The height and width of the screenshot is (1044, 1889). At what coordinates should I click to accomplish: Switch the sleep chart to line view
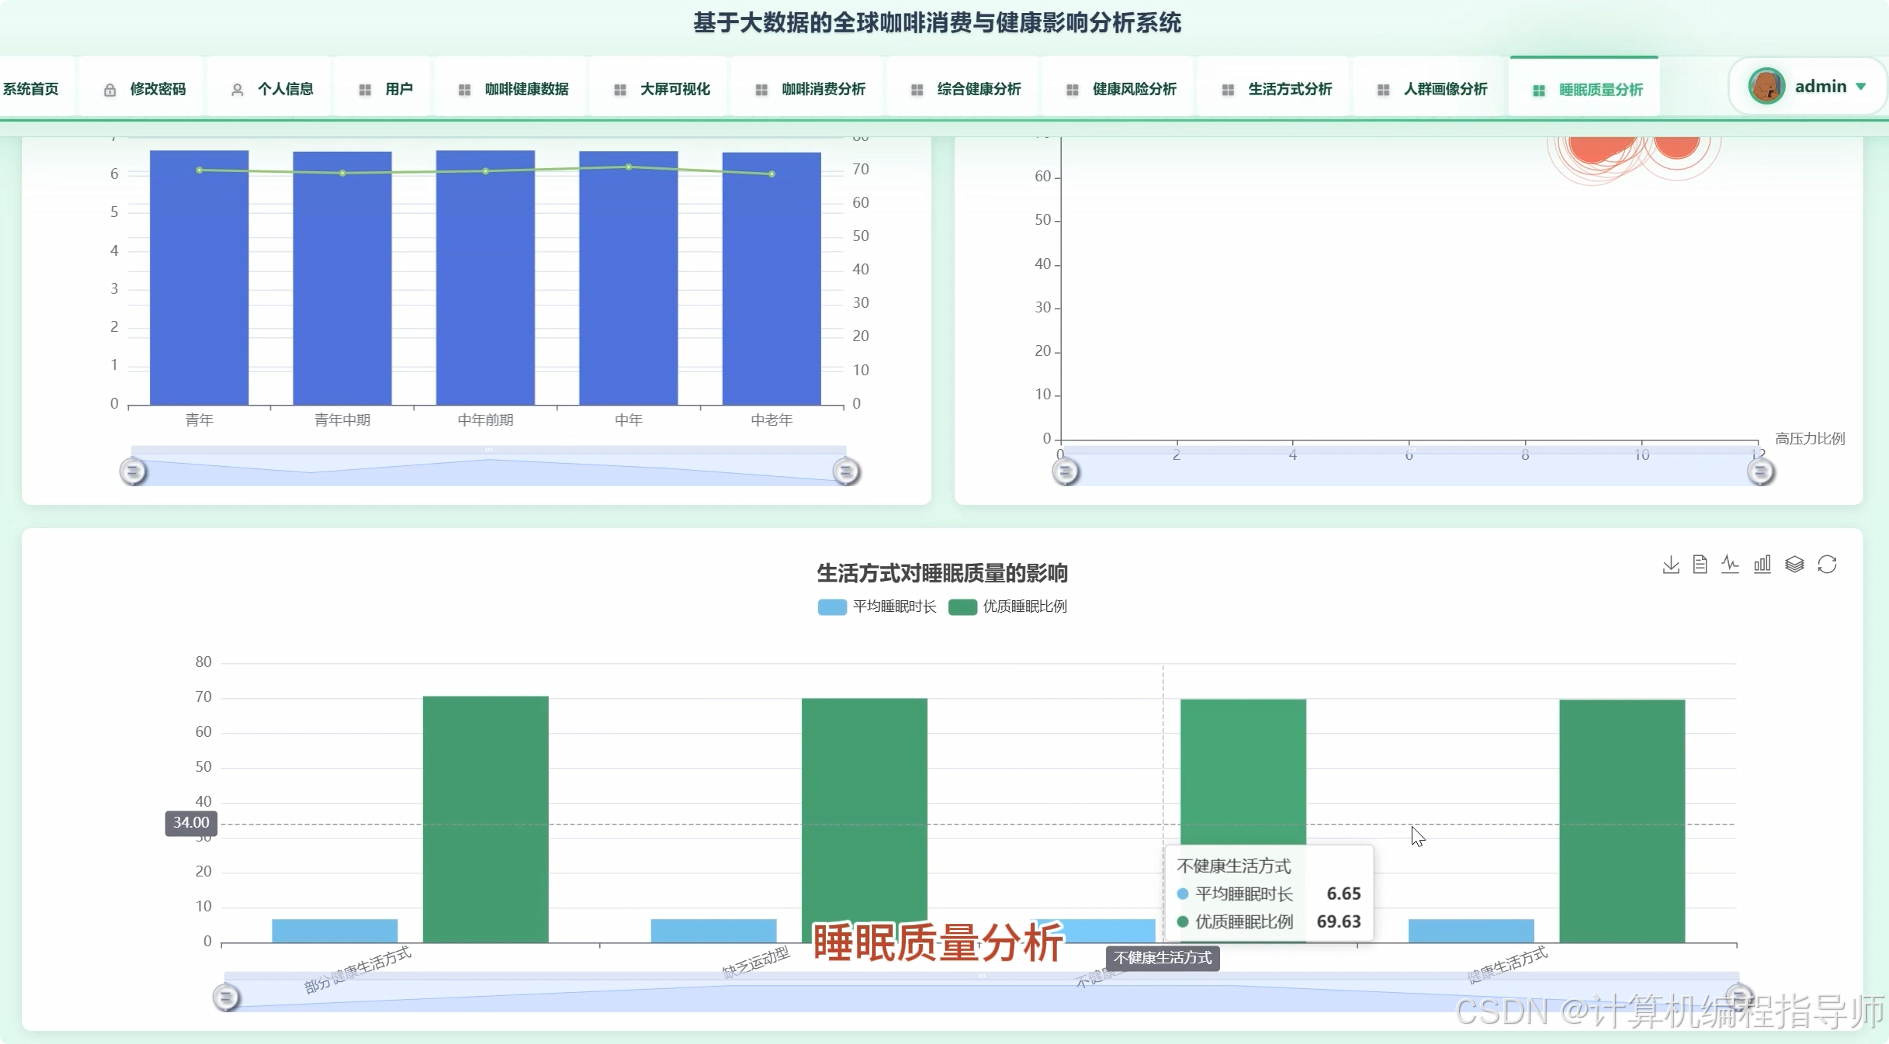(x=1730, y=564)
